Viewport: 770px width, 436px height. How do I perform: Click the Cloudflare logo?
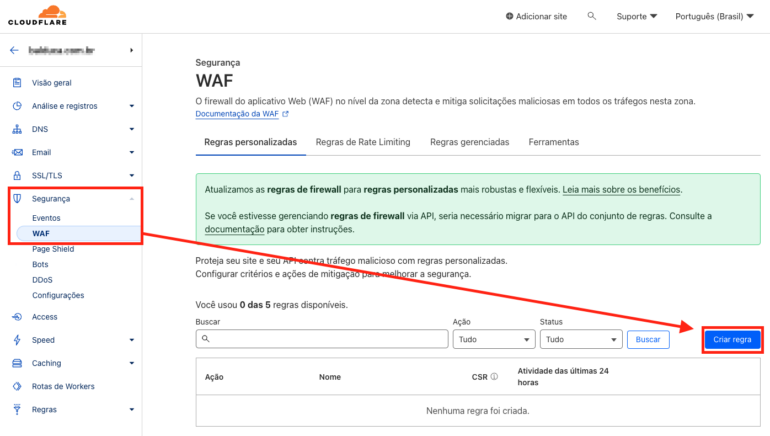(x=37, y=16)
